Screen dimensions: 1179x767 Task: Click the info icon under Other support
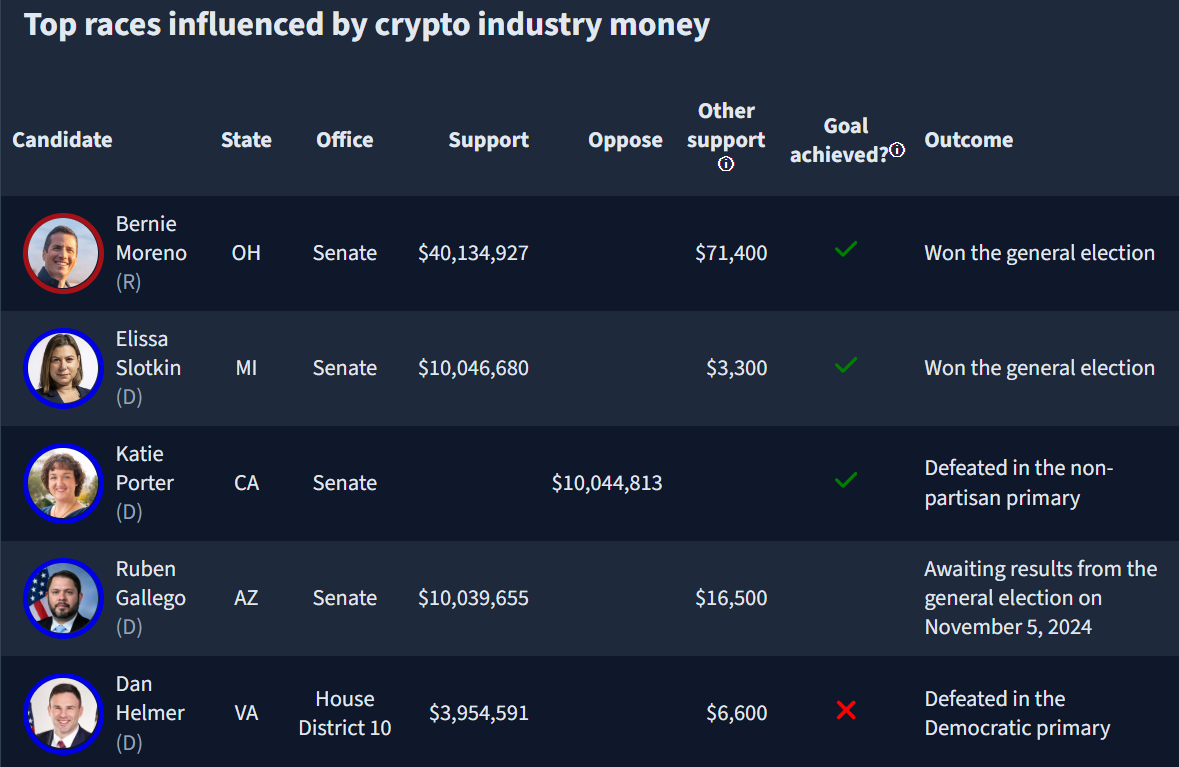tap(726, 164)
